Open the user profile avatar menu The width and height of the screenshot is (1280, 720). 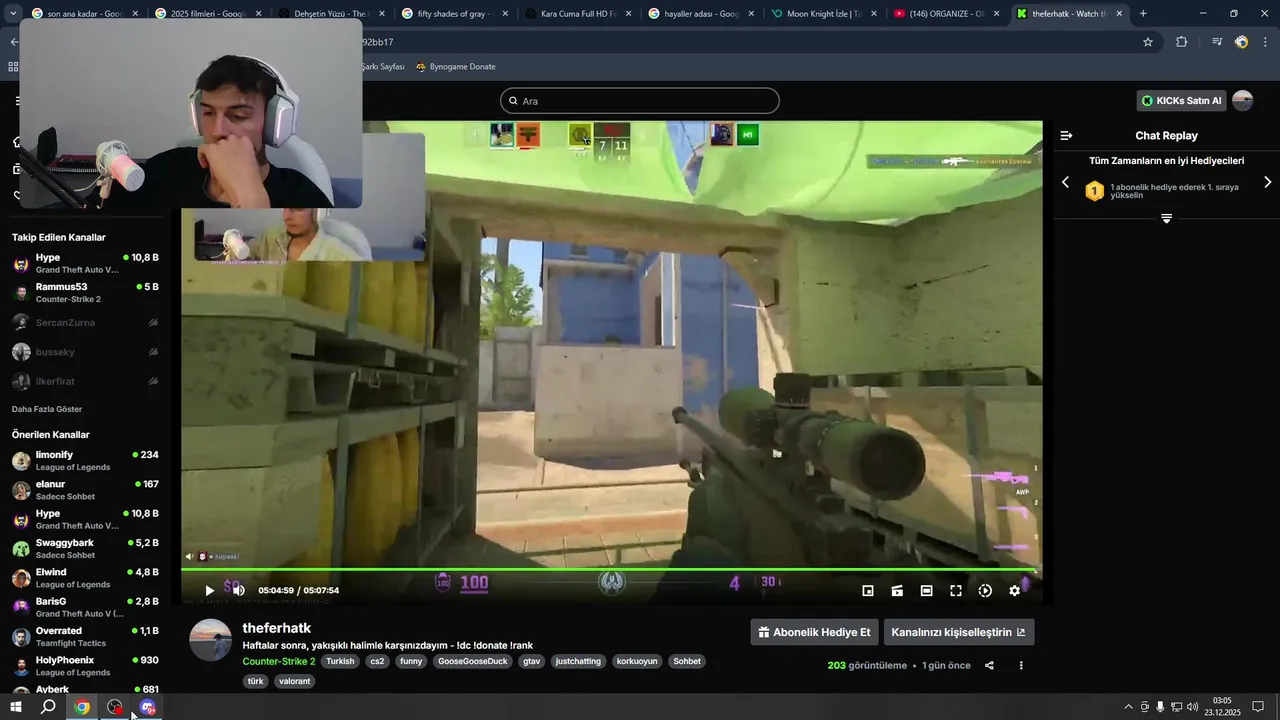point(1242,101)
